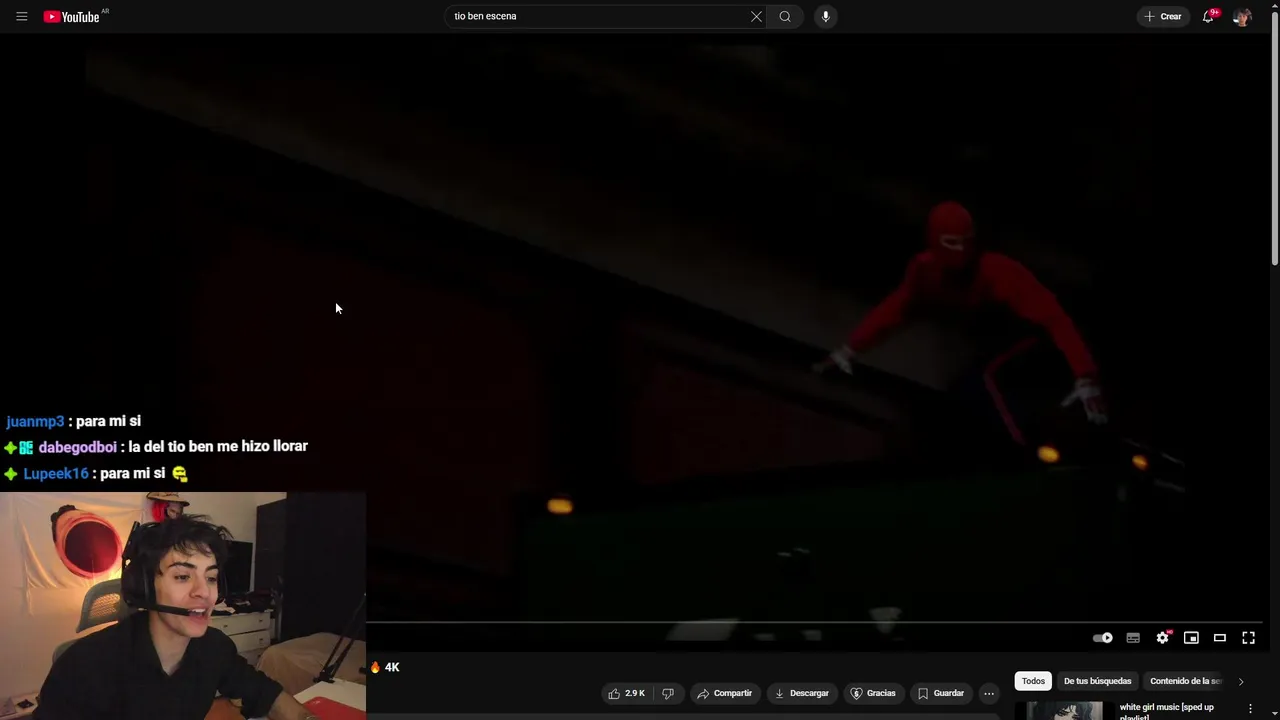
Task: Toggle the autoplay switch
Action: pos(1103,638)
